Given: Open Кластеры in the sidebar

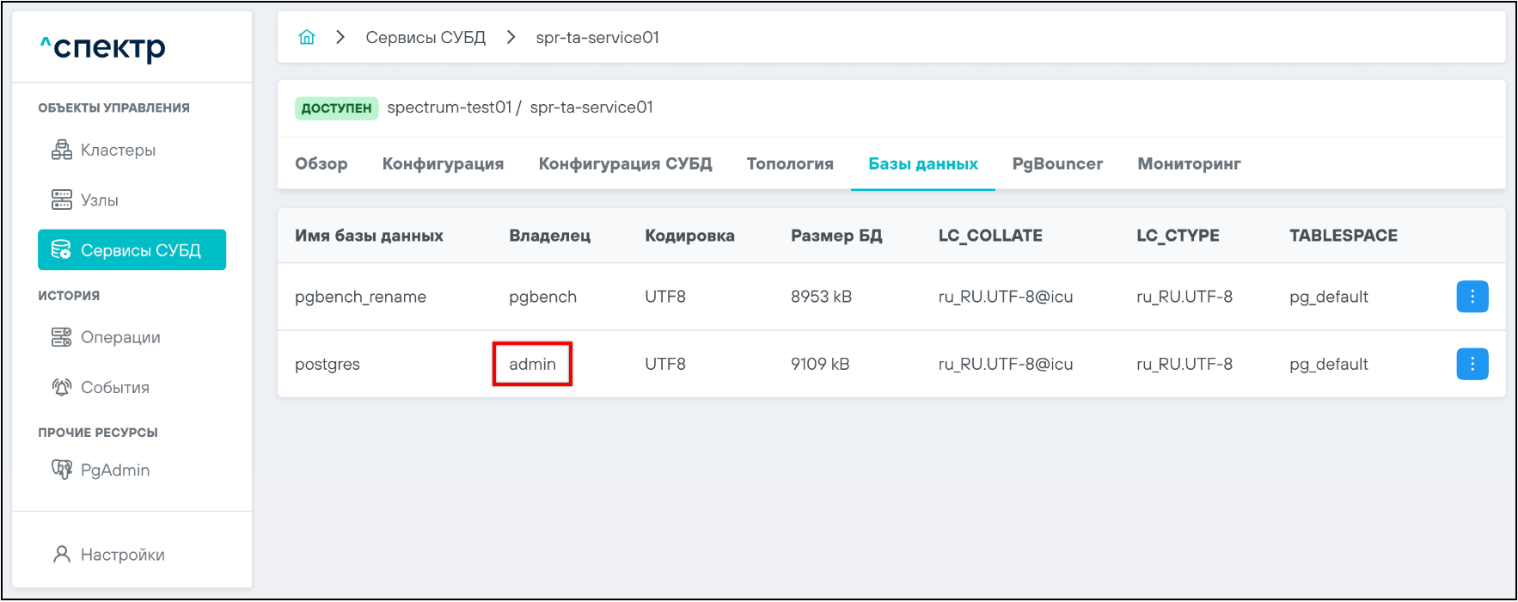Looking at the screenshot, I should [x=104, y=150].
